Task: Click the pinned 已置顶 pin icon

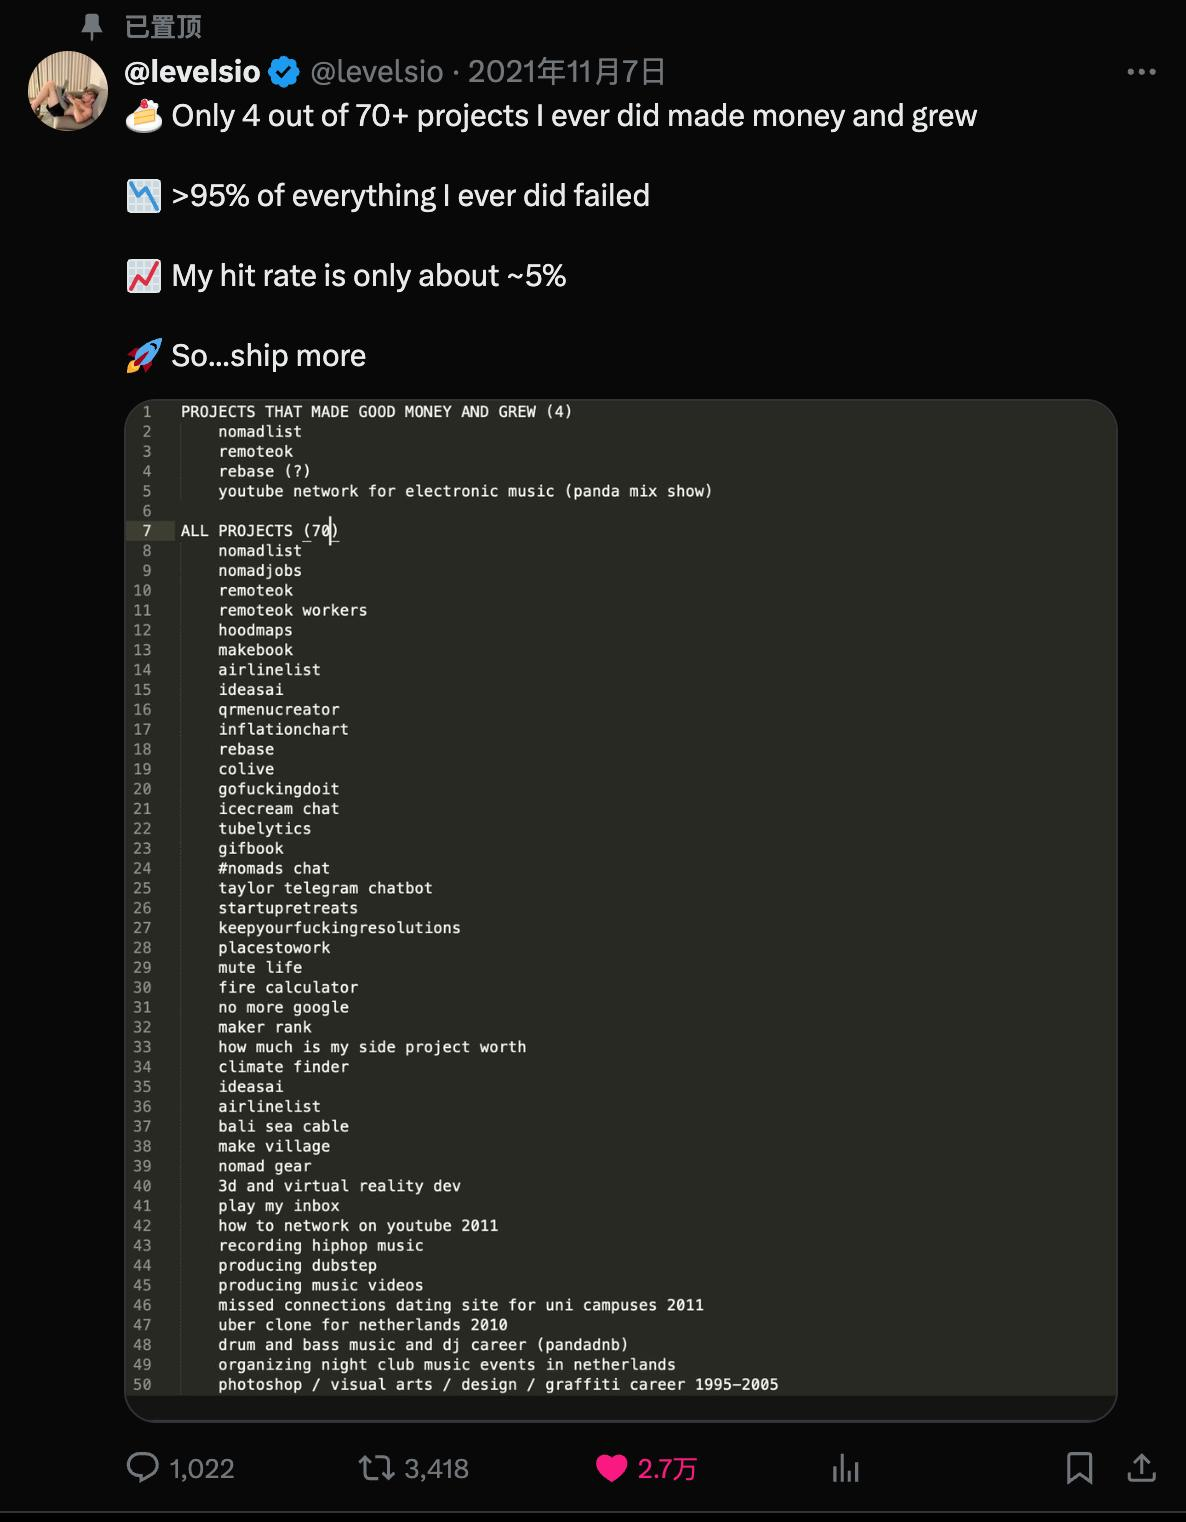Action: (x=92, y=27)
